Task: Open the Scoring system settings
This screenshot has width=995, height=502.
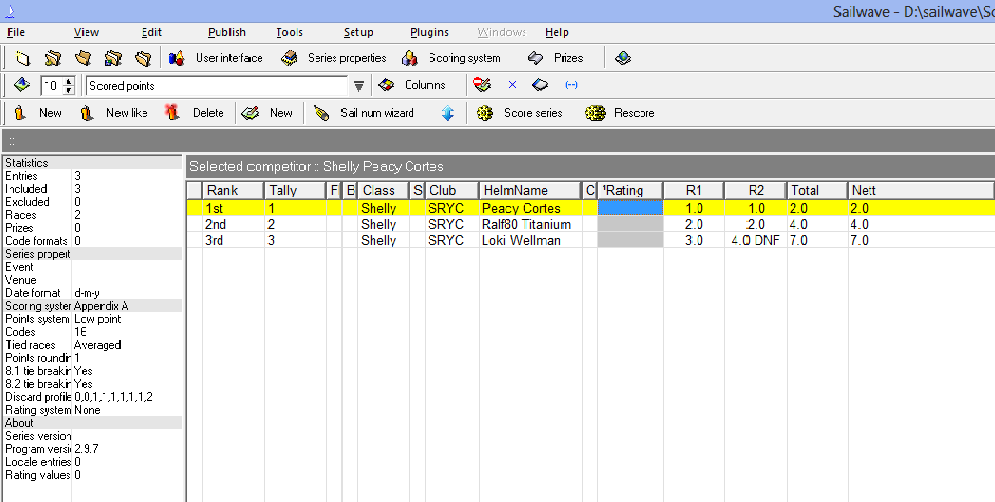Action: tap(452, 58)
